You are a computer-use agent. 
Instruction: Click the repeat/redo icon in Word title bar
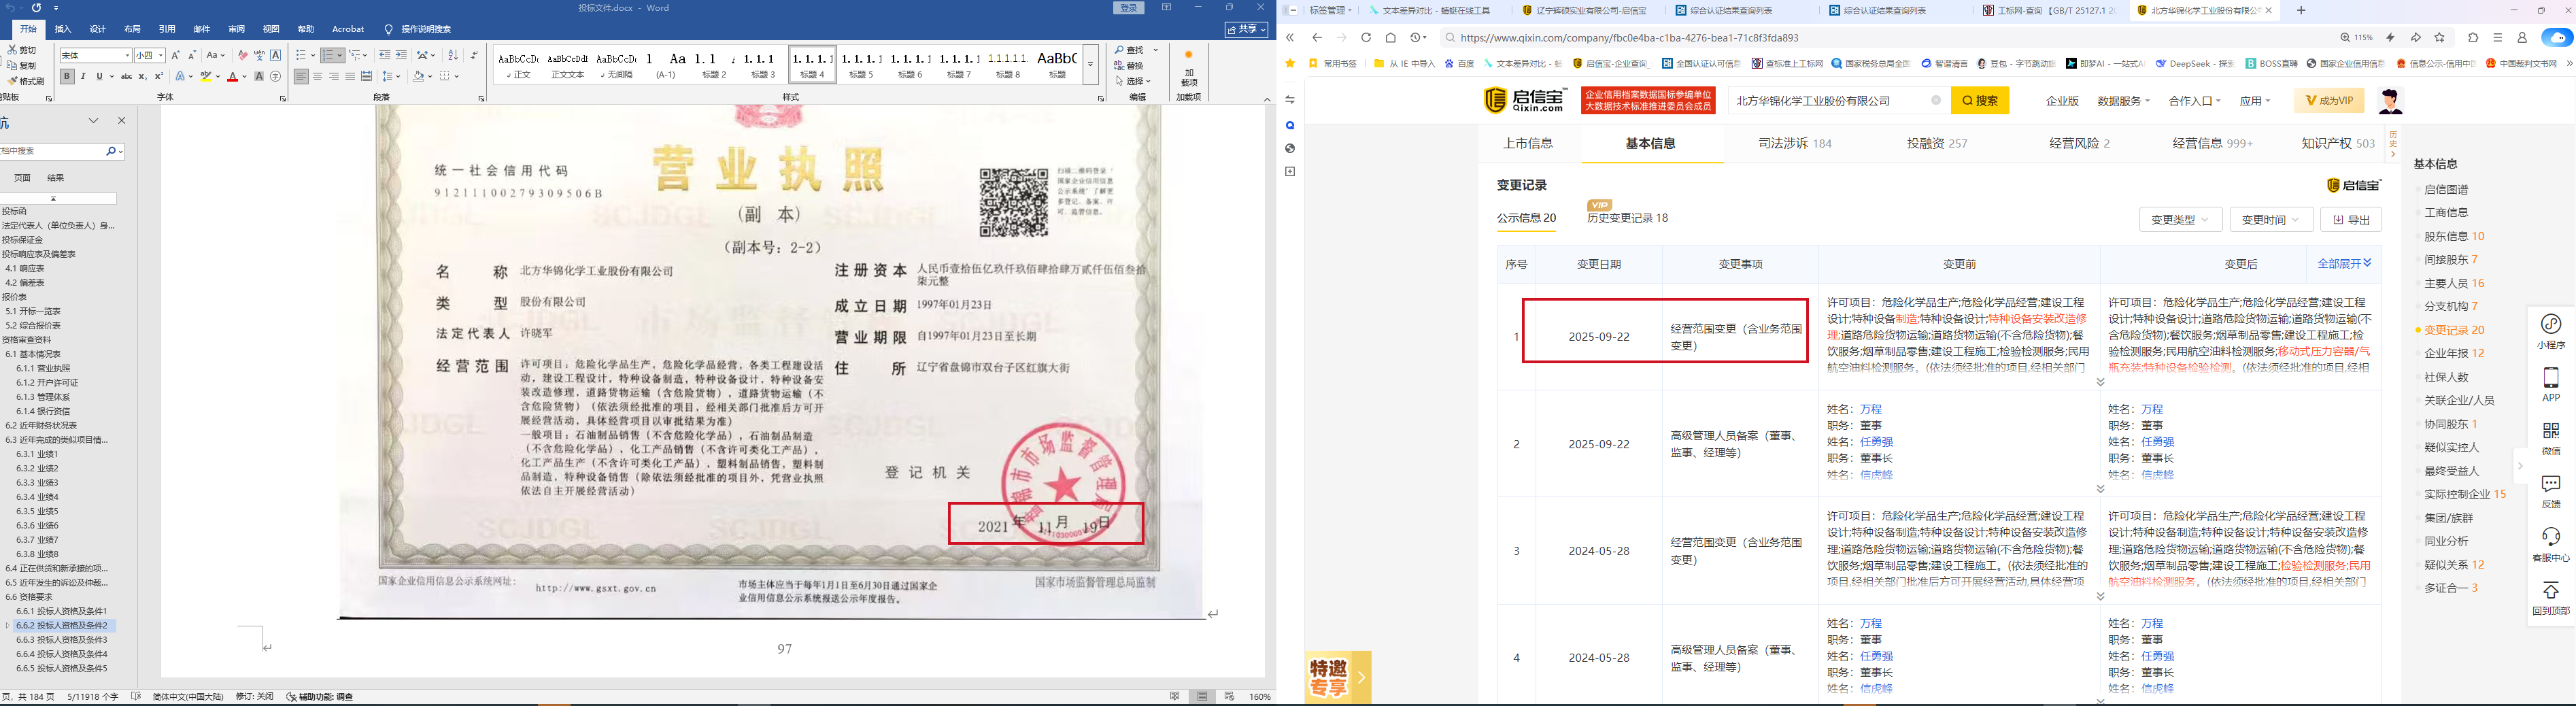(36, 8)
